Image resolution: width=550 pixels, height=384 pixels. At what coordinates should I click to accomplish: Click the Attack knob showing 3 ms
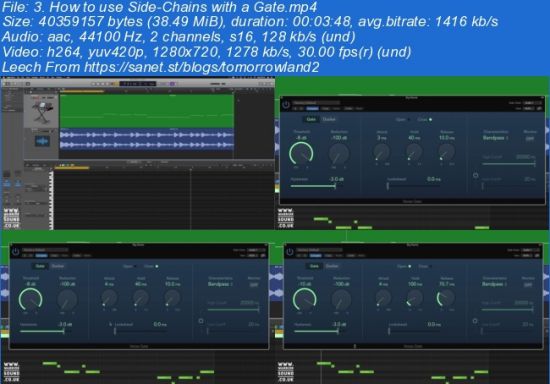[x=382, y=152]
